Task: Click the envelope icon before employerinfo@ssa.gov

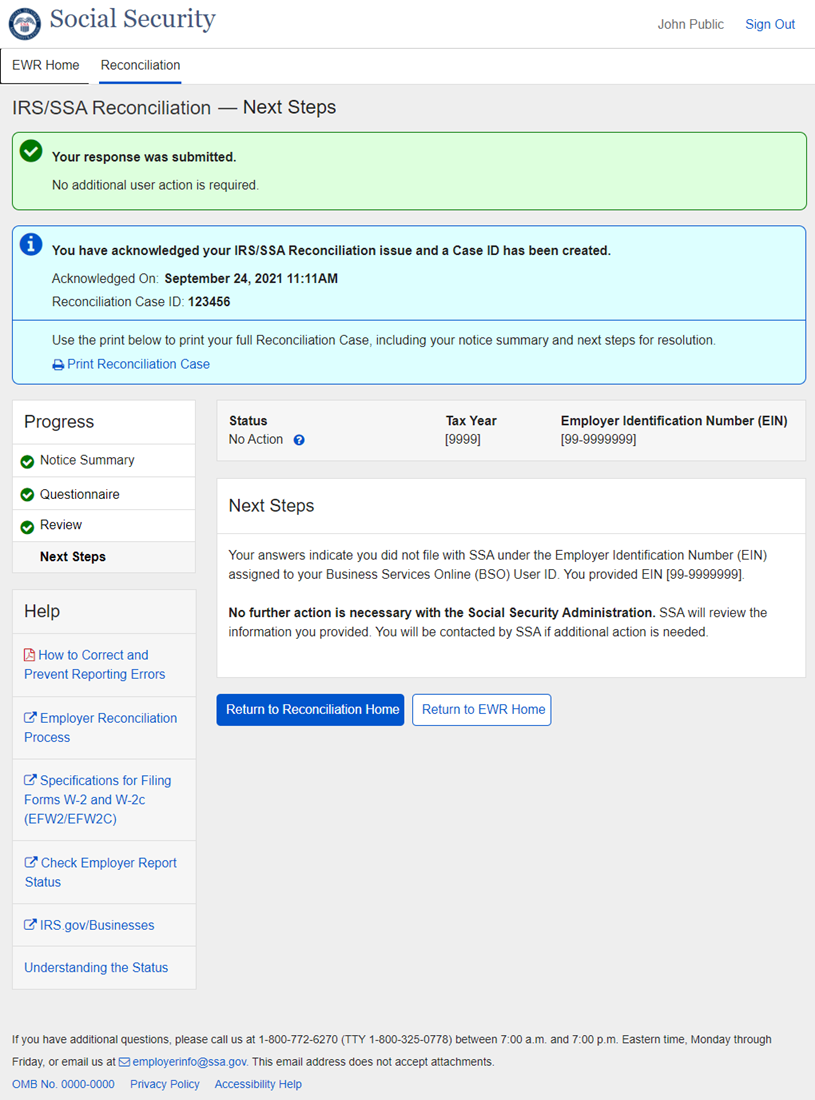Action: (124, 1062)
